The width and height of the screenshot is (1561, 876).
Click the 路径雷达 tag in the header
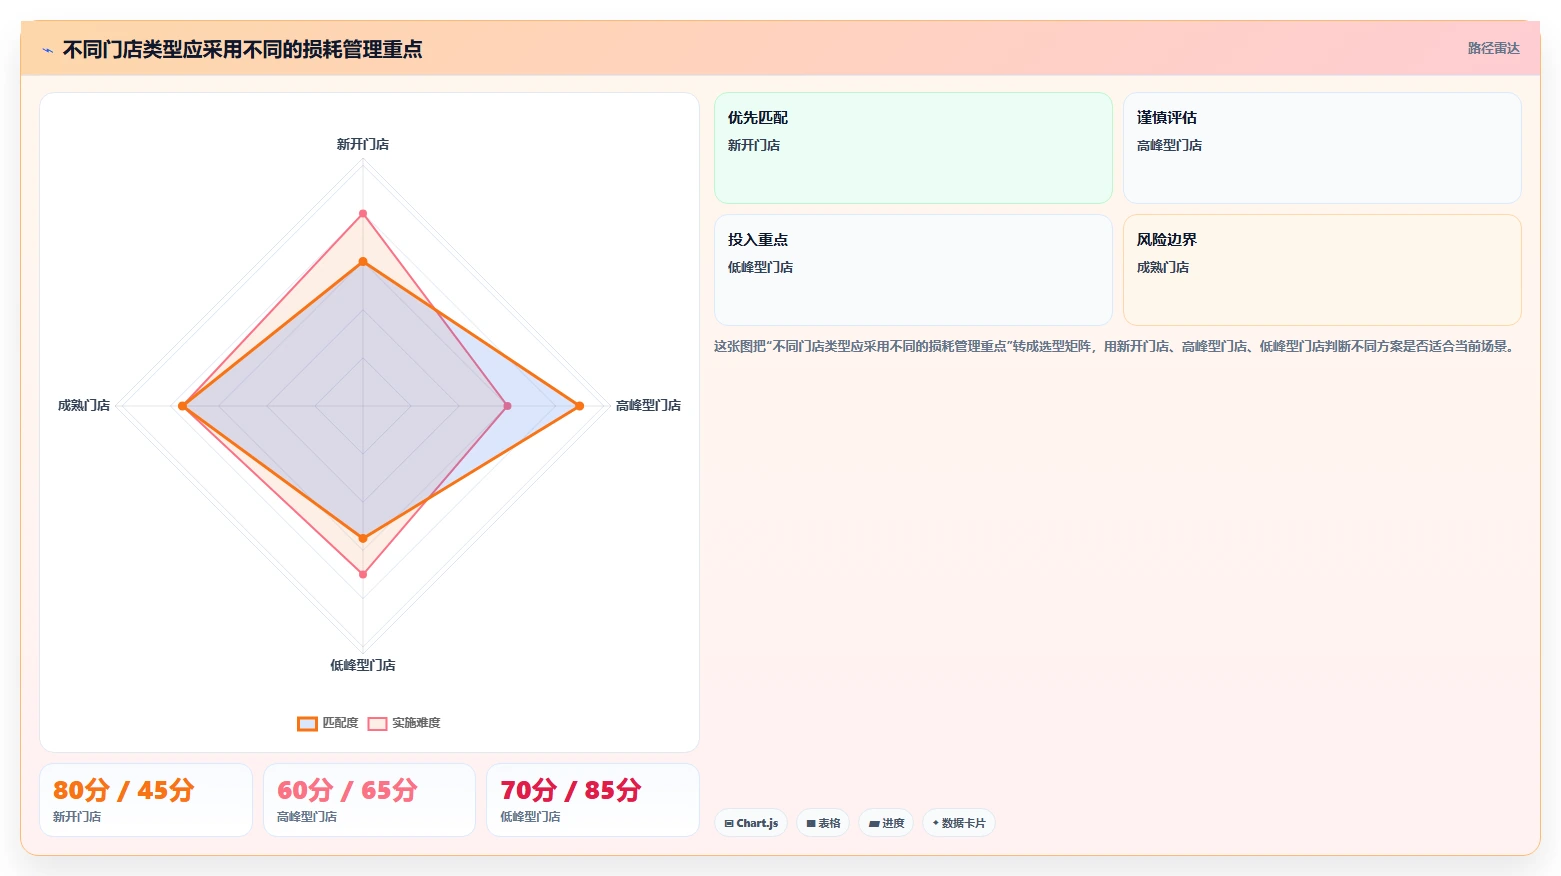click(x=1493, y=48)
